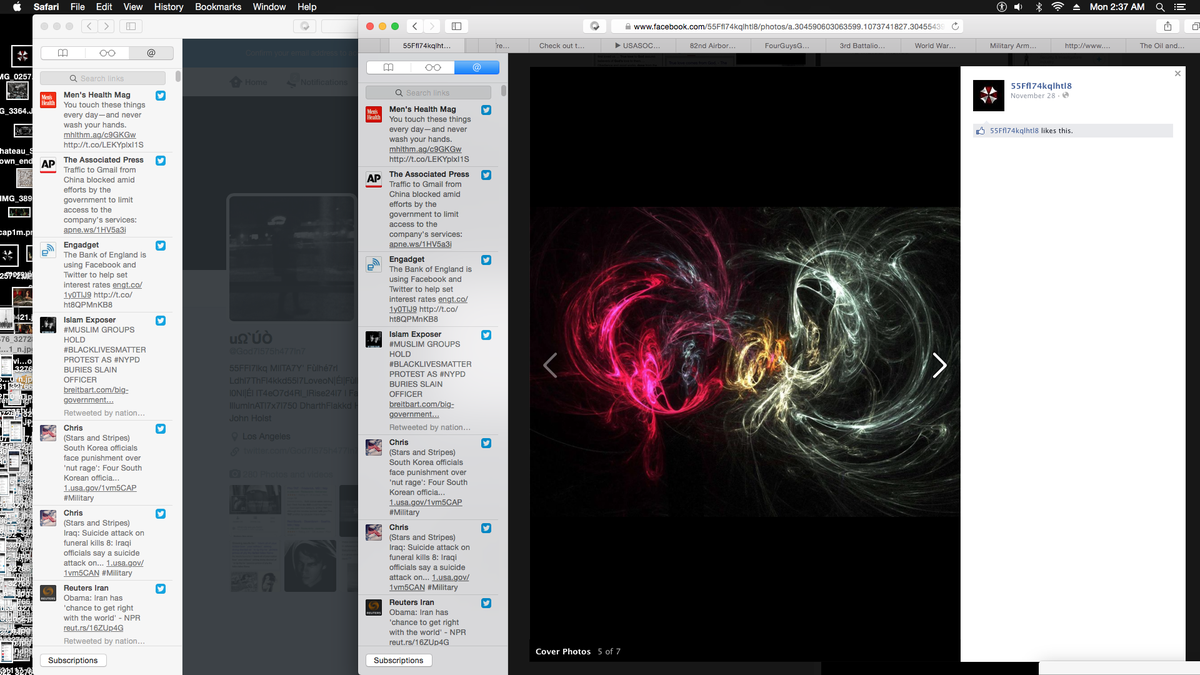Click the facebook.com address bar

[788, 26]
